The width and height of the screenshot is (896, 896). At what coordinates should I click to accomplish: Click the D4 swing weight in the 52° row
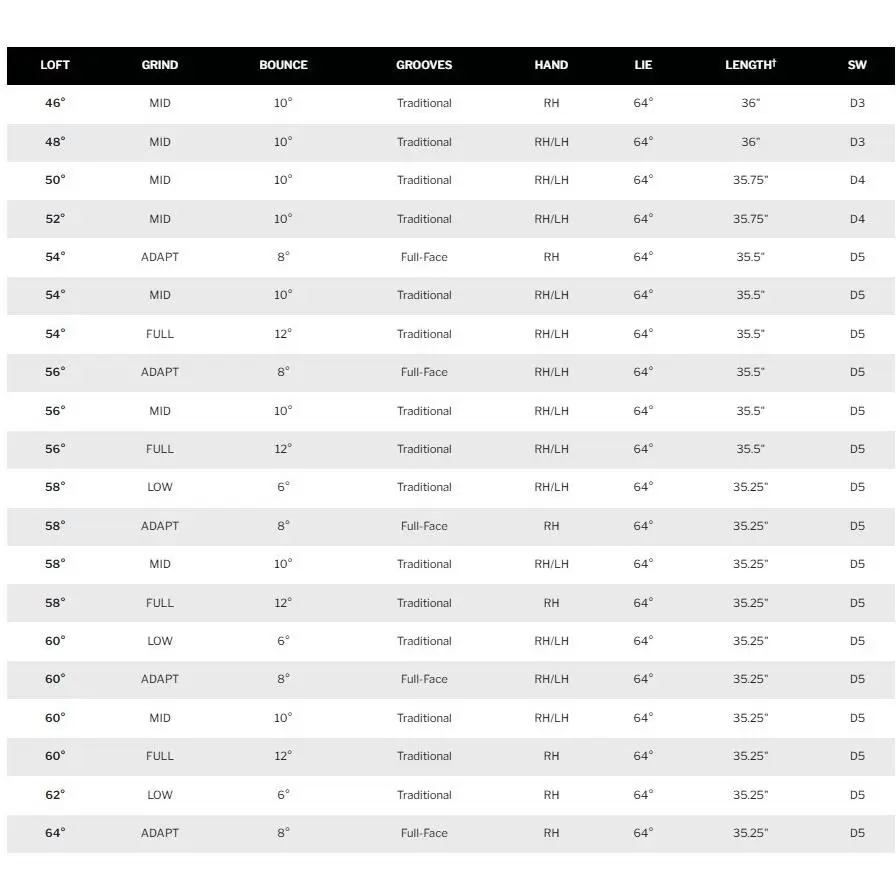point(857,219)
